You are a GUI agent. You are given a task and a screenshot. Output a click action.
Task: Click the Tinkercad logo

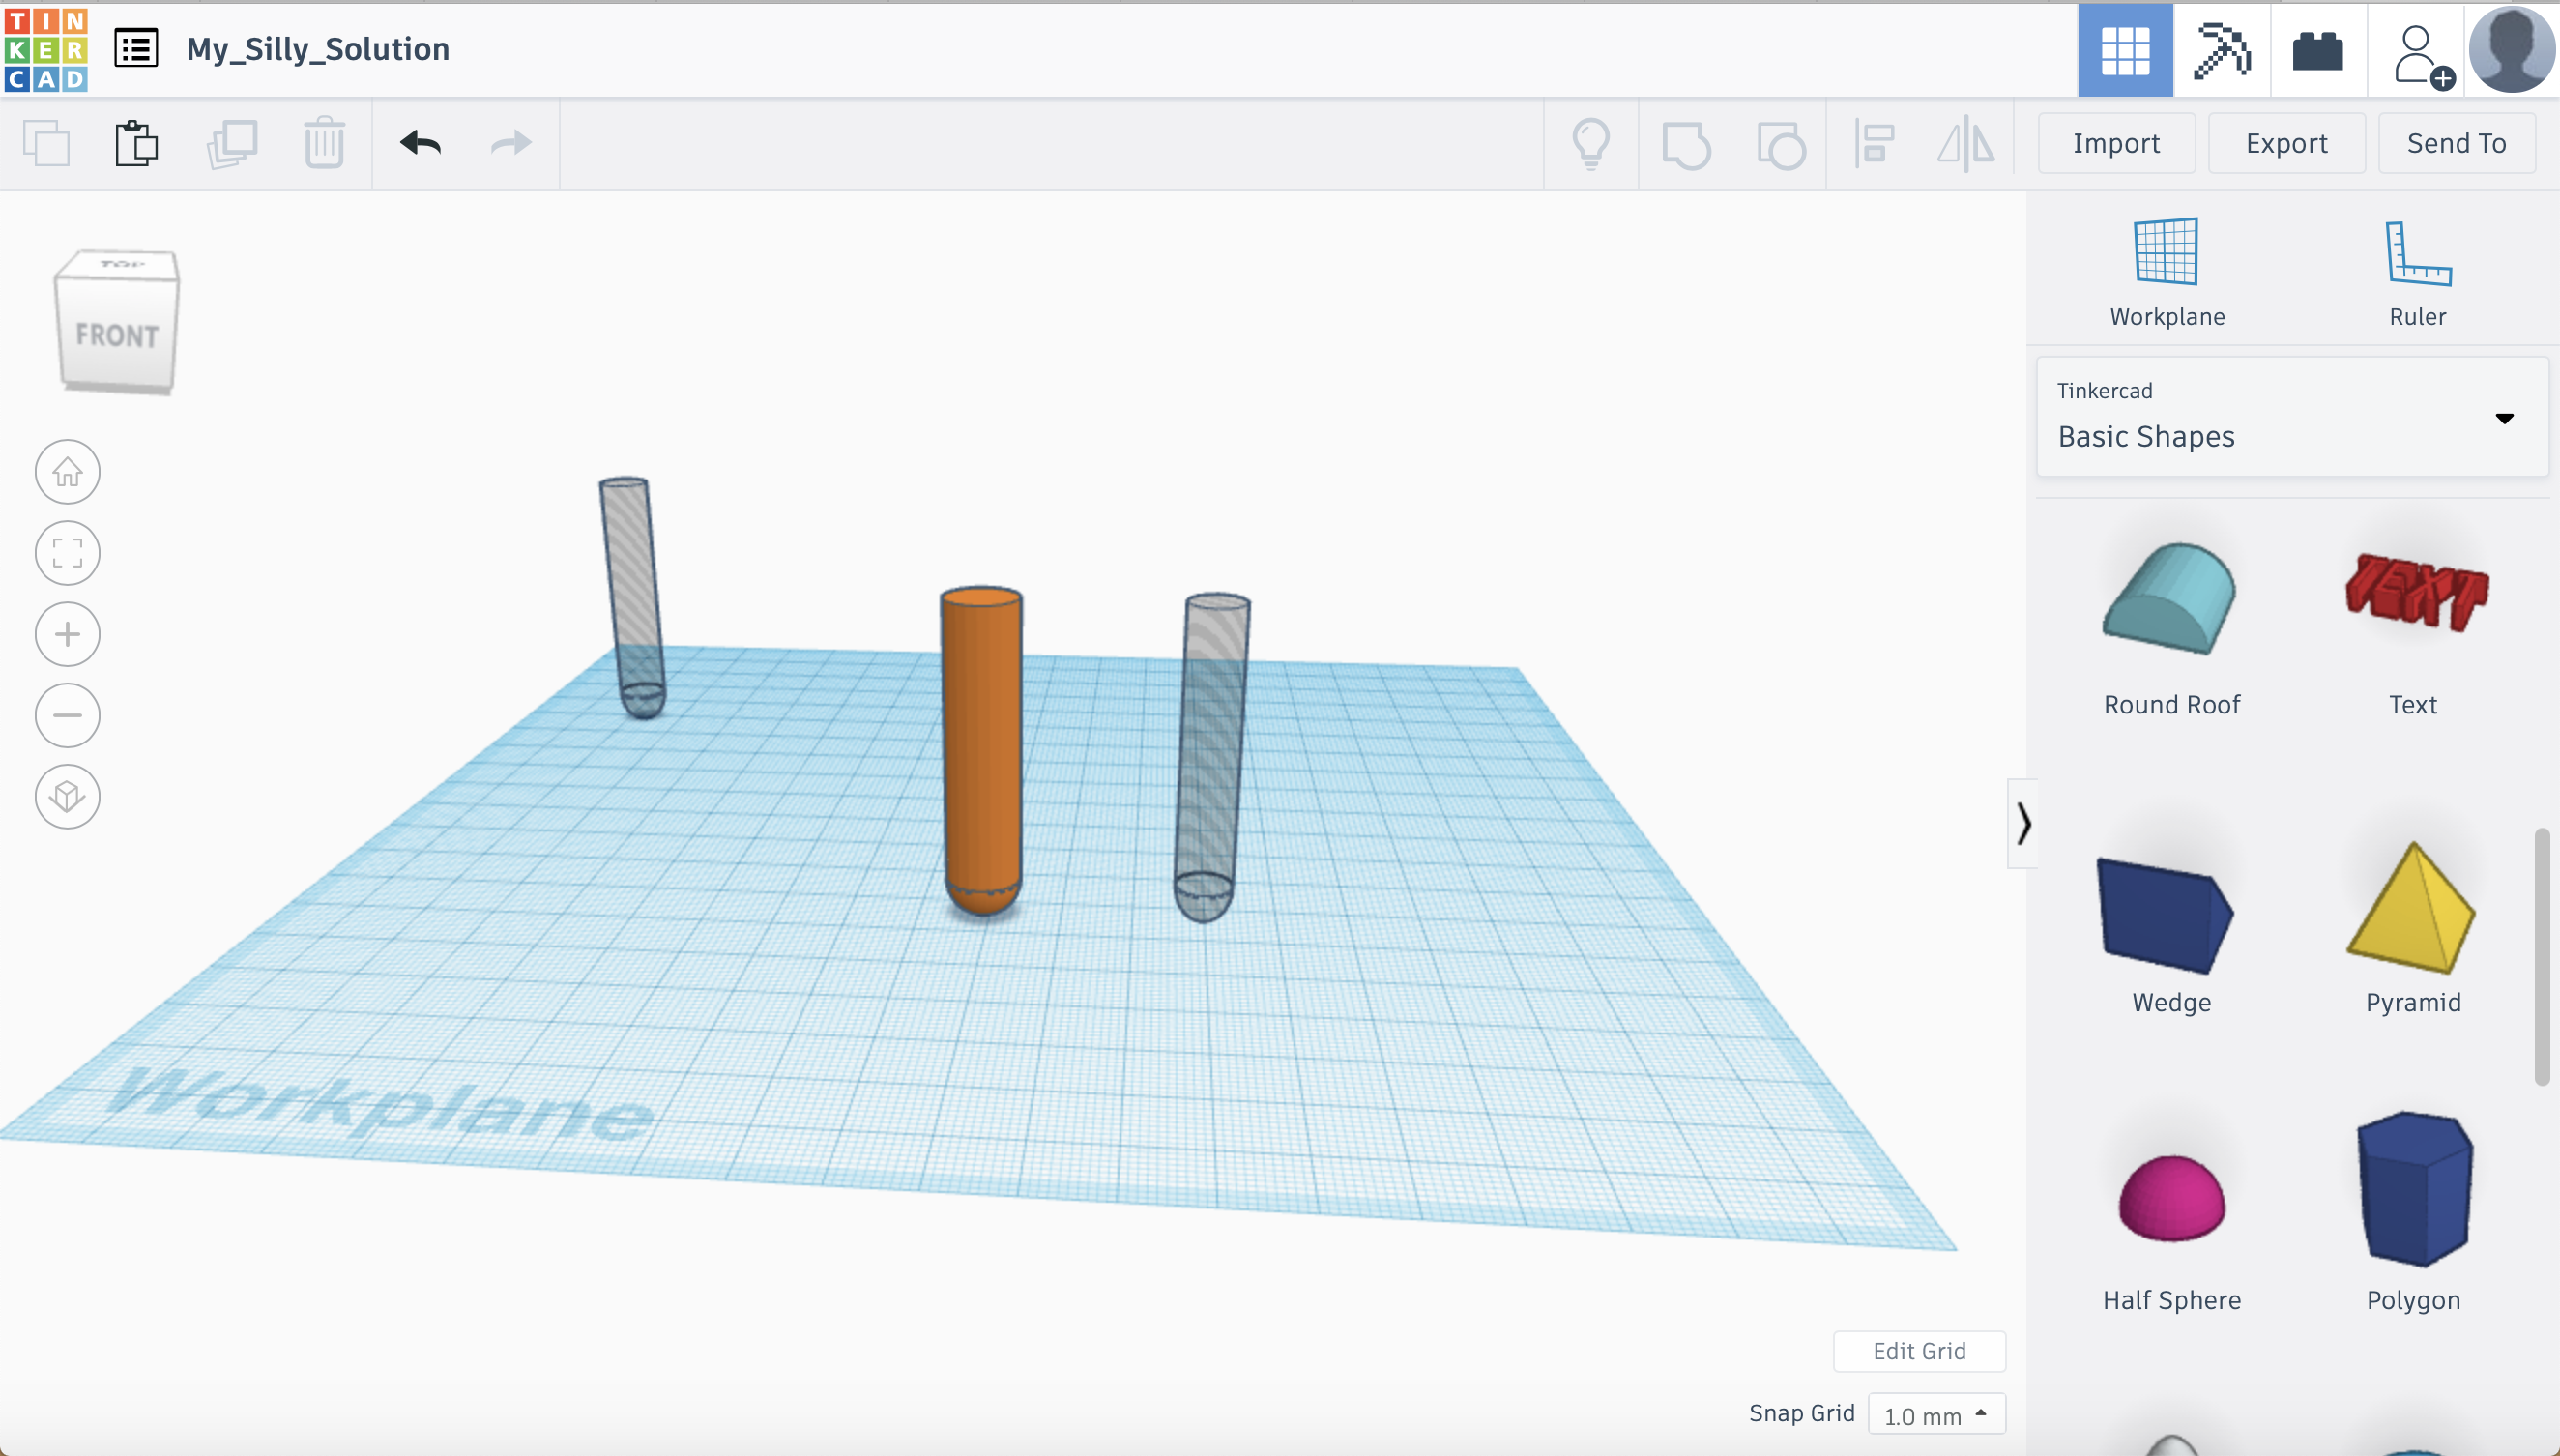[x=46, y=50]
